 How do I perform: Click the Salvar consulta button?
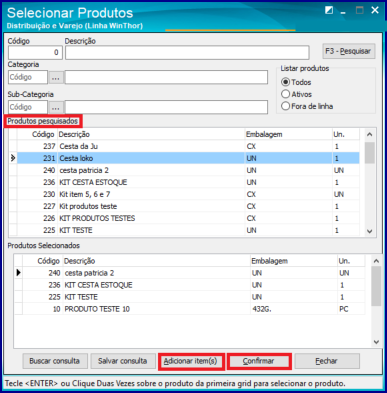tap(123, 361)
